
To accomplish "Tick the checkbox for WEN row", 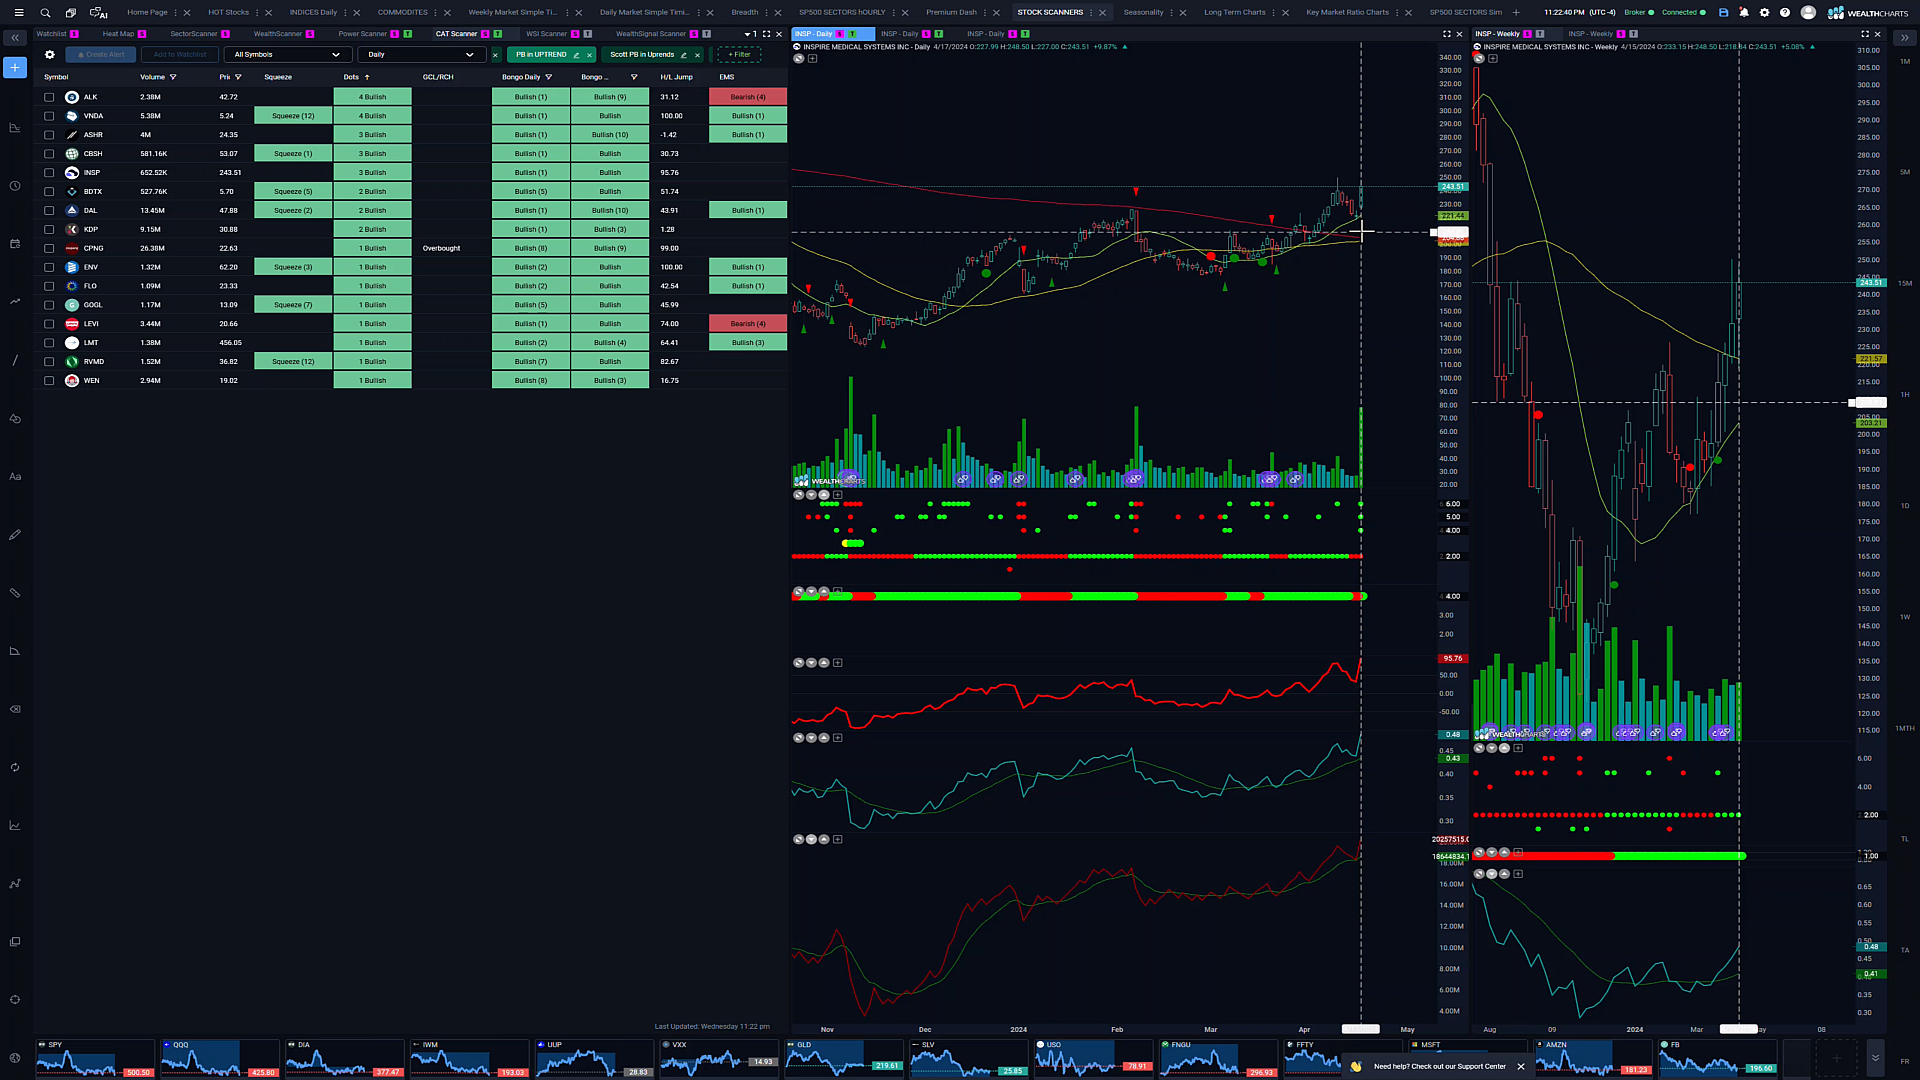I will [x=49, y=381].
